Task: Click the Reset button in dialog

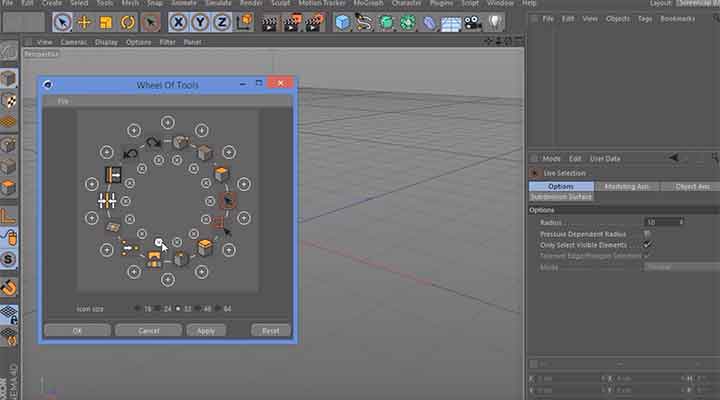Action: [270, 330]
